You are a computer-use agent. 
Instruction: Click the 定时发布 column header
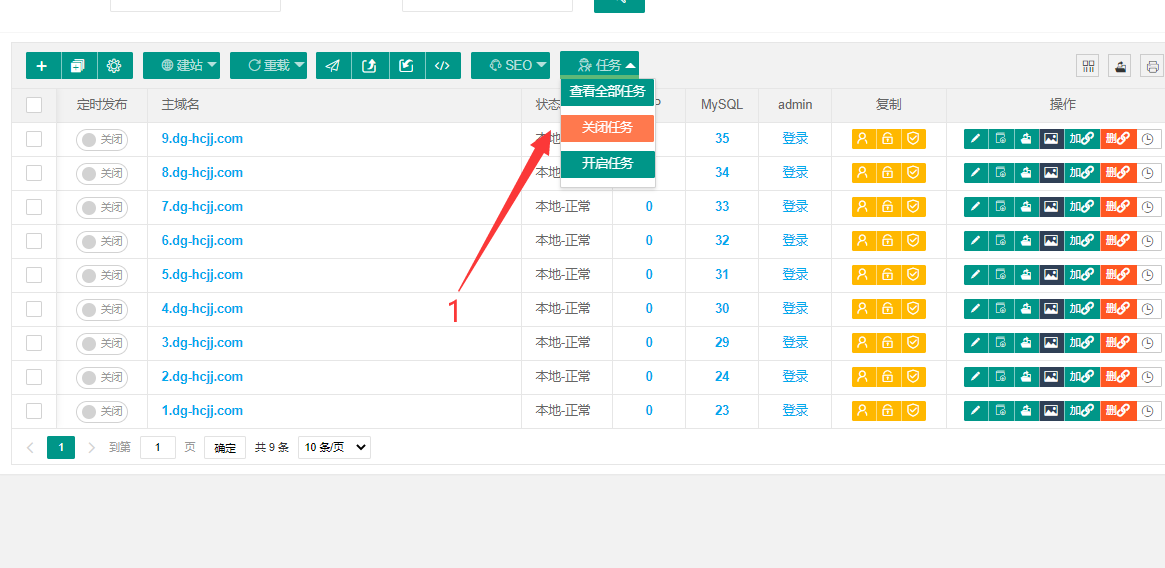(x=102, y=105)
